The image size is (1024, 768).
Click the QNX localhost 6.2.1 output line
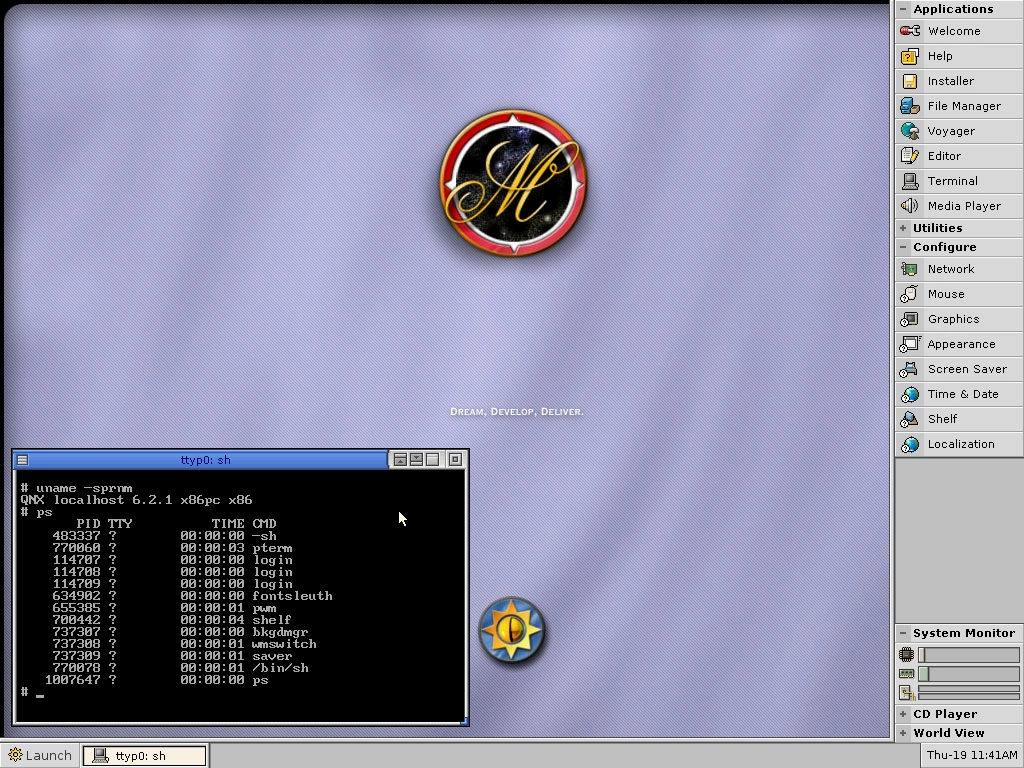click(136, 500)
